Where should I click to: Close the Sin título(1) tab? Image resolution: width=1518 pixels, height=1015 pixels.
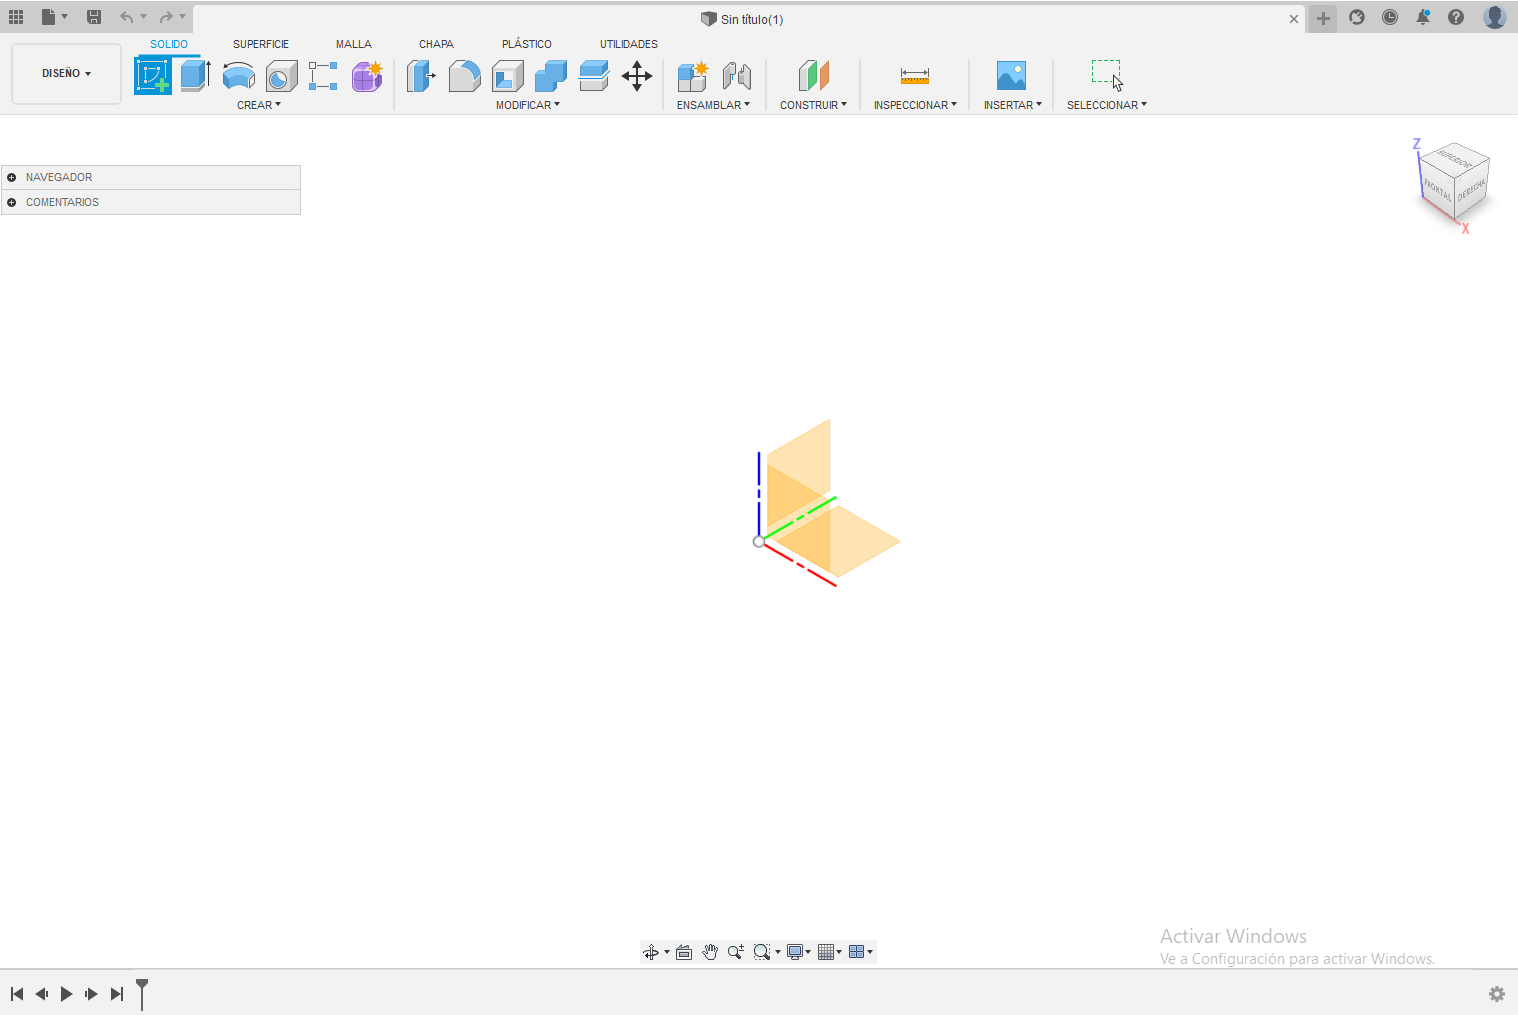coord(1294,19)
